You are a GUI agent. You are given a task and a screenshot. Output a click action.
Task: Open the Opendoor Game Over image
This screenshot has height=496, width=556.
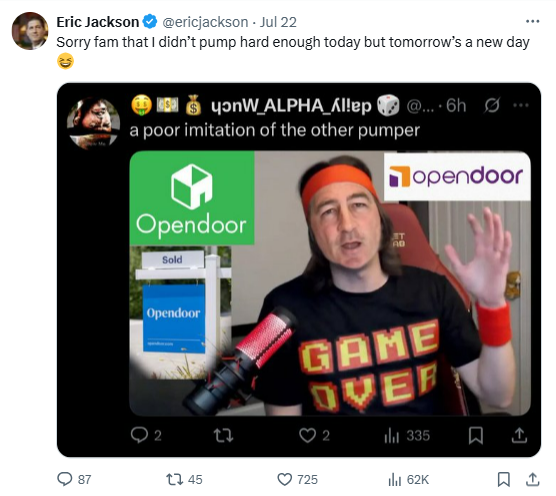point(330,283)
